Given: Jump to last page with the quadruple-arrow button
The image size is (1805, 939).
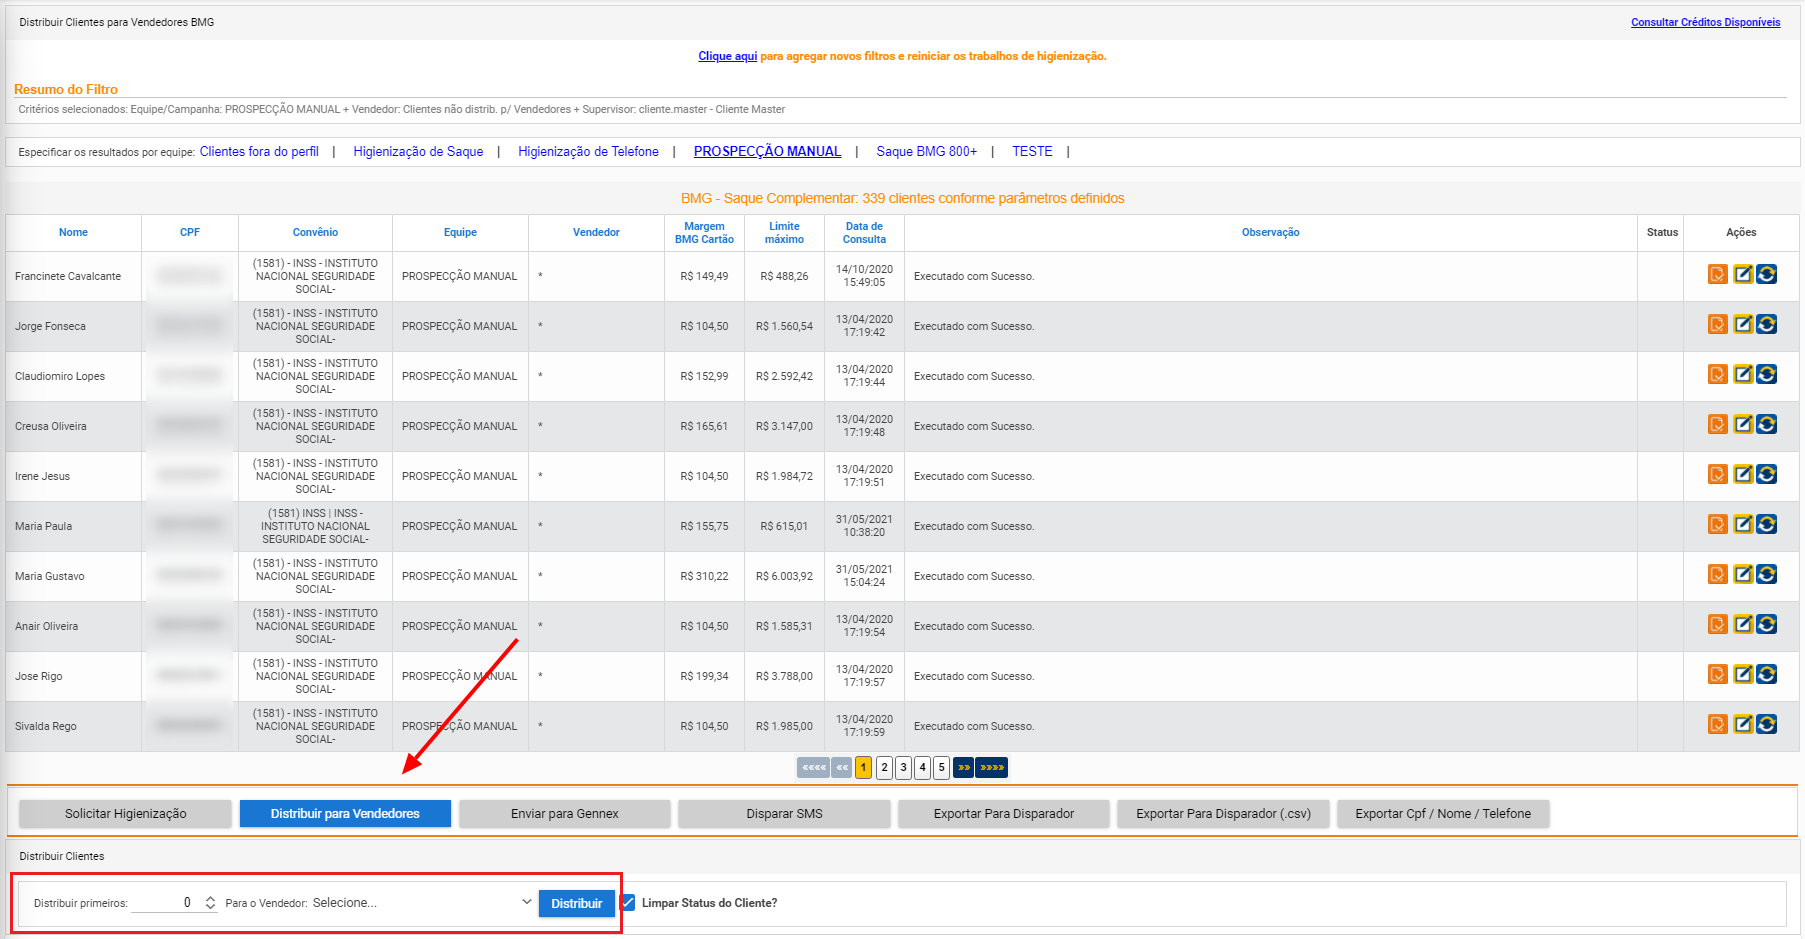Looking at the screenshot, I should (991, 768).
